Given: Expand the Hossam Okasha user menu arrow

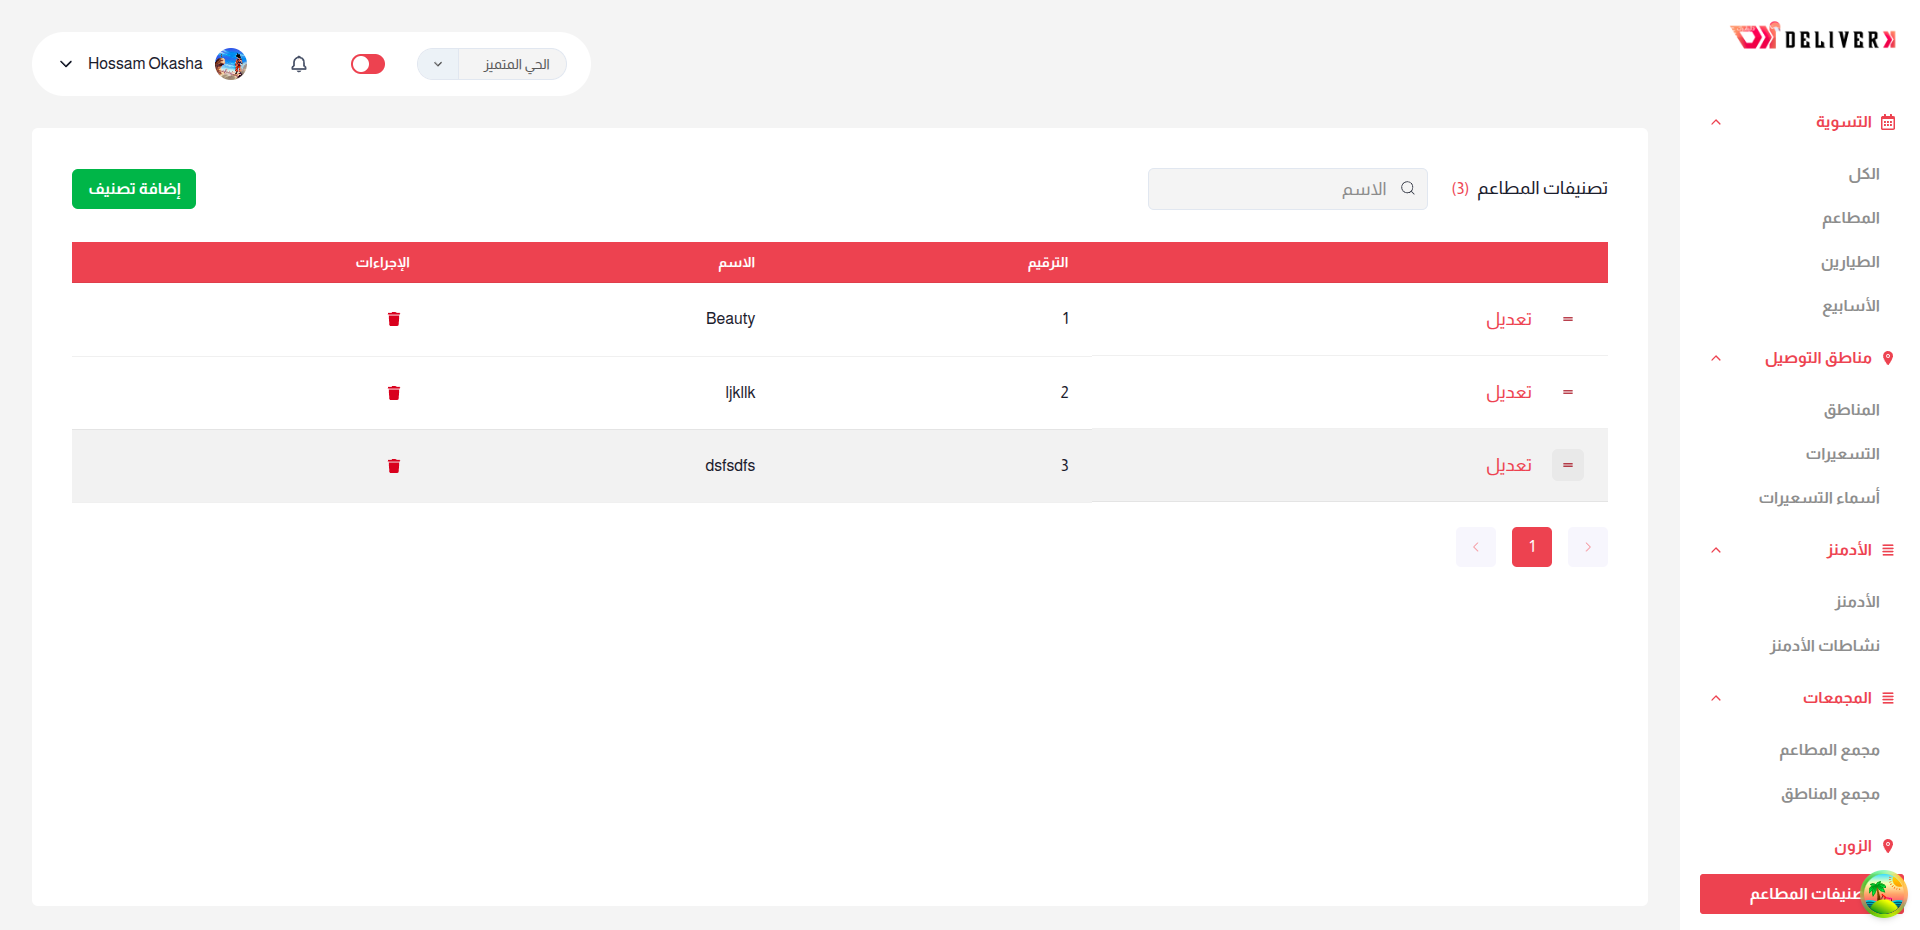Looking at the screenshot, I should [66, 64].
